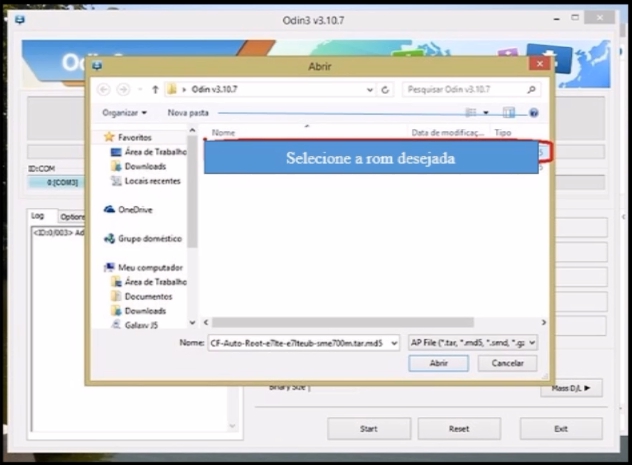Click the 0:[COM3] port box in Odin3
Screen dimensions: 632x465
(x=58, y=183)
